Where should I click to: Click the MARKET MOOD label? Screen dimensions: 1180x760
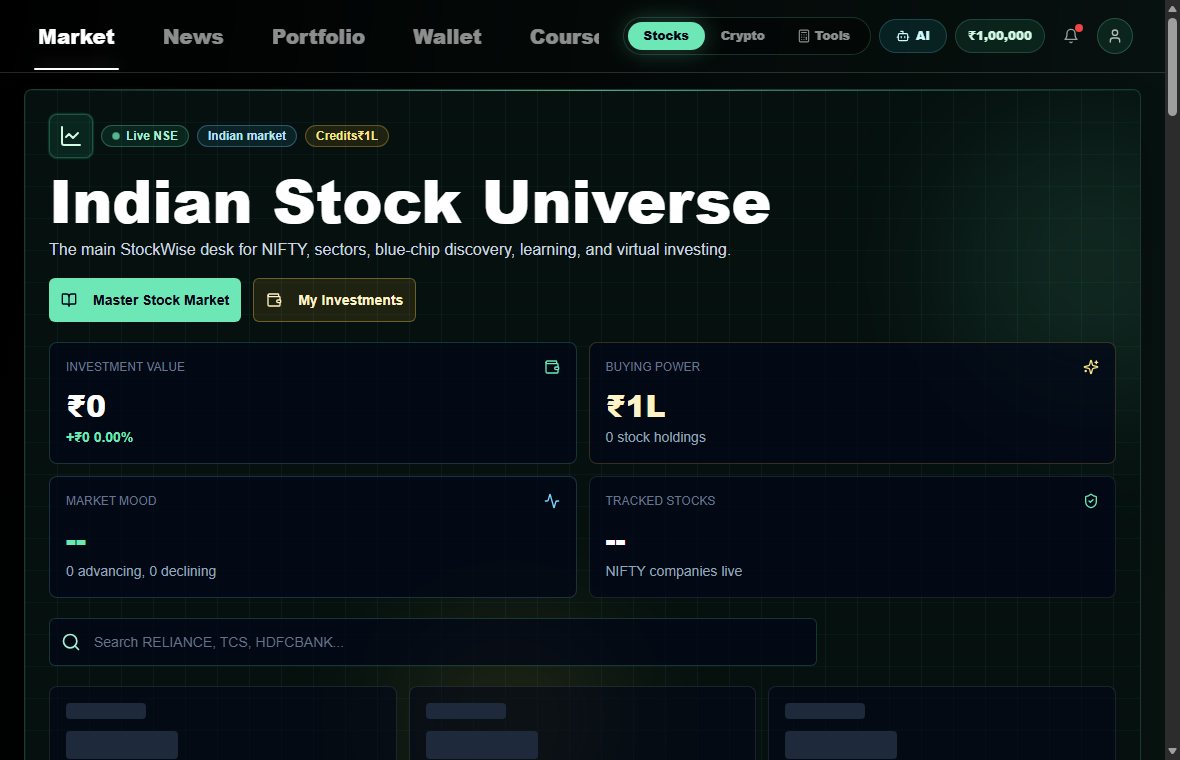click(111, 501)
